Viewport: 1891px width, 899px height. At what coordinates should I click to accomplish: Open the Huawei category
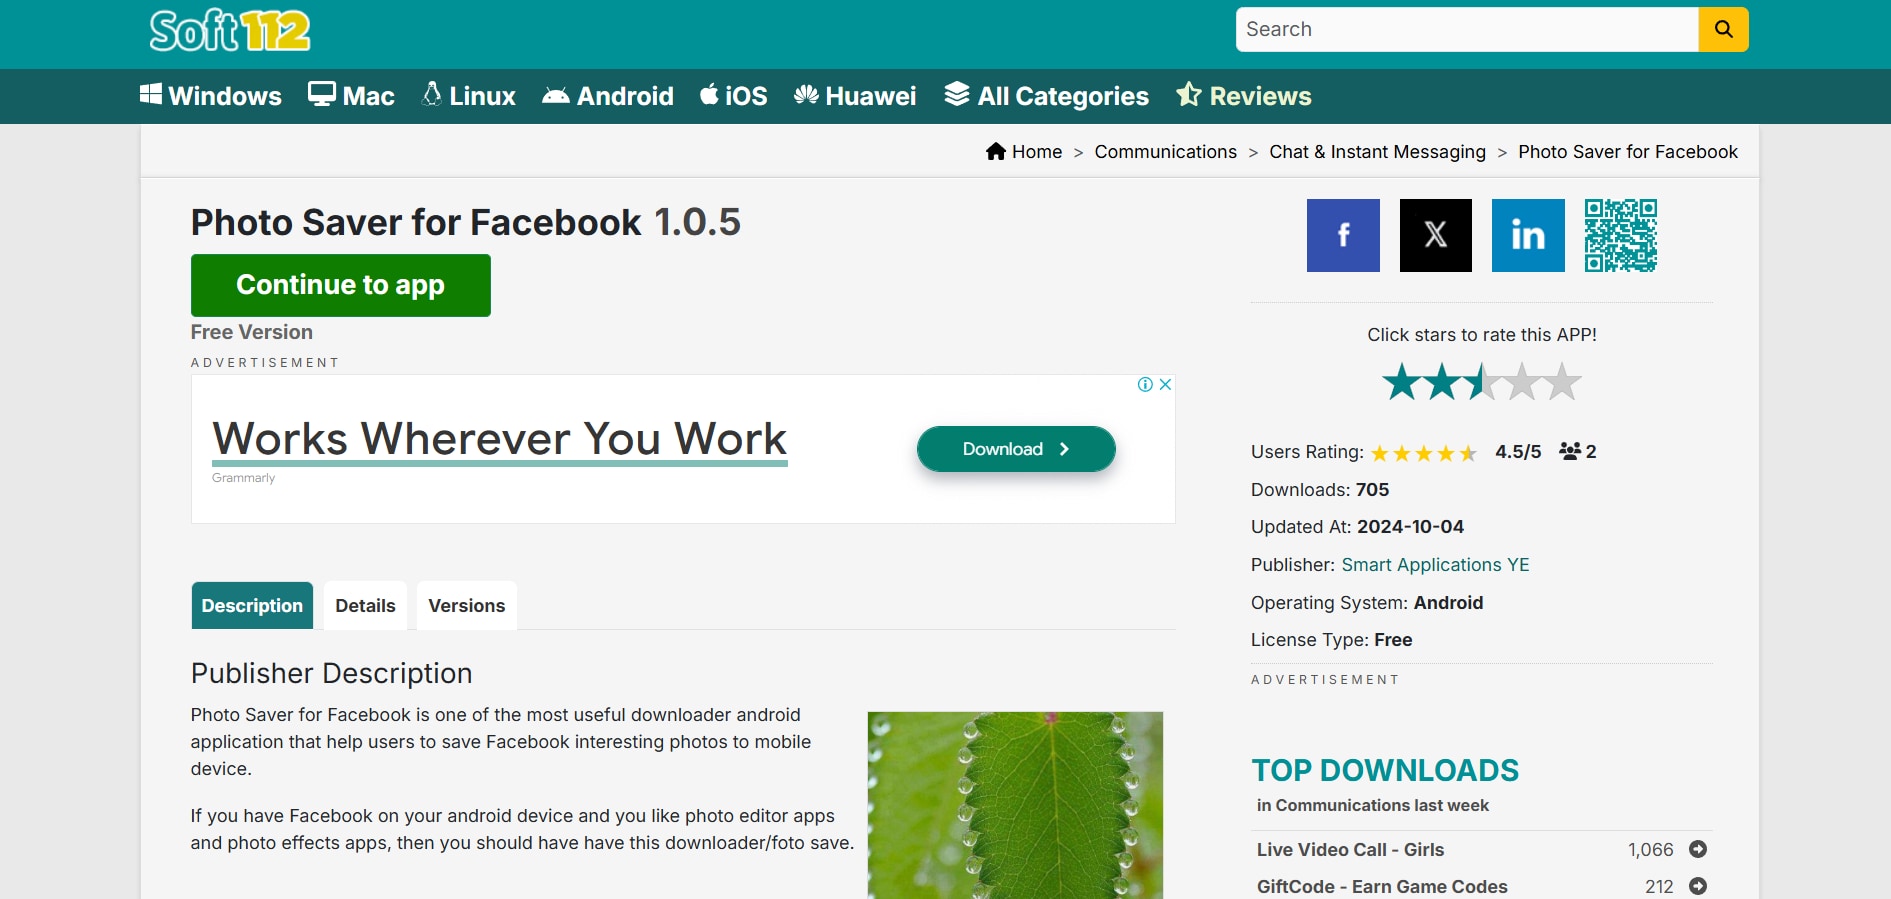click(855, 96)
